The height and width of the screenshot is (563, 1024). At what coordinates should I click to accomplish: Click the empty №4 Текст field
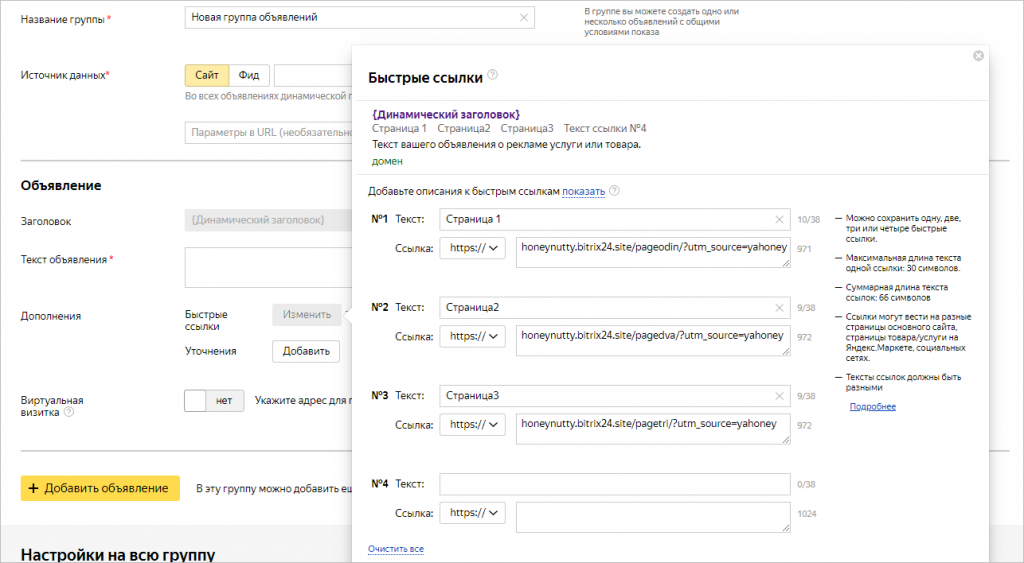[613, 484]
